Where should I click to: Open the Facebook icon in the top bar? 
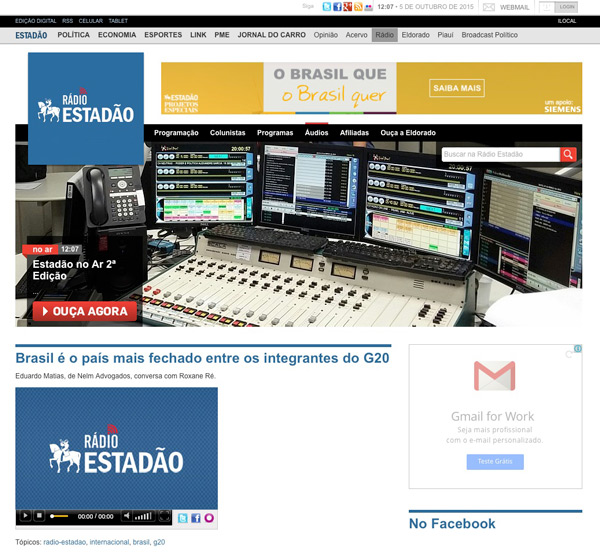[x=337, y=7]
